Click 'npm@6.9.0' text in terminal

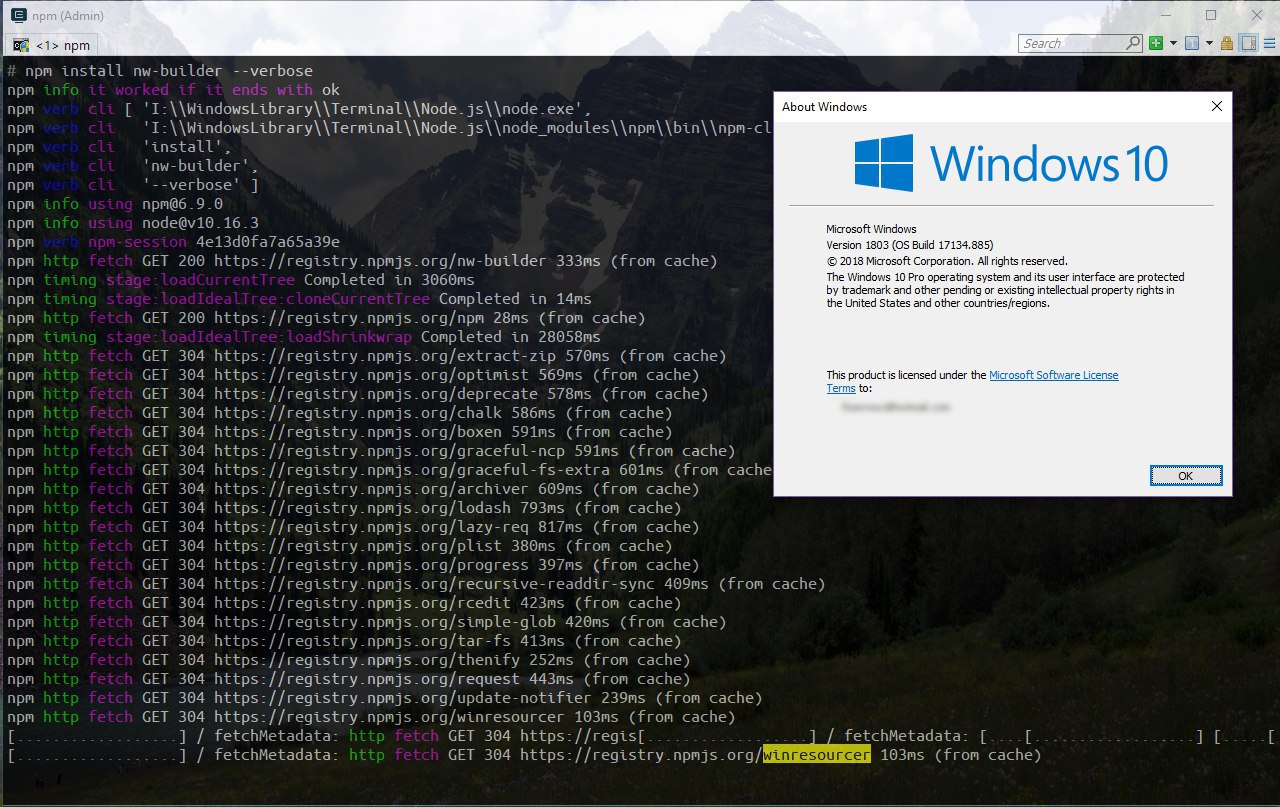(182, 204)
